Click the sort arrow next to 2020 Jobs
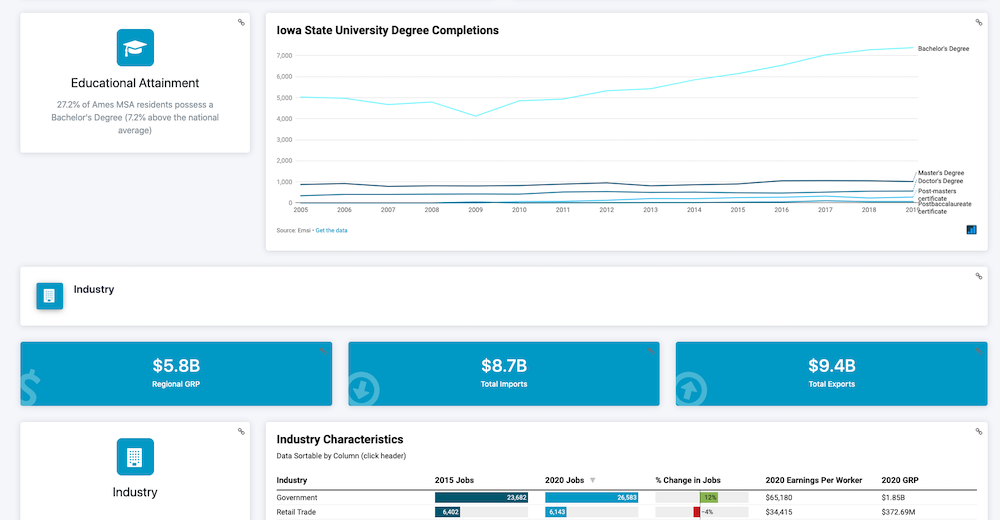 (x=592, y=480)
